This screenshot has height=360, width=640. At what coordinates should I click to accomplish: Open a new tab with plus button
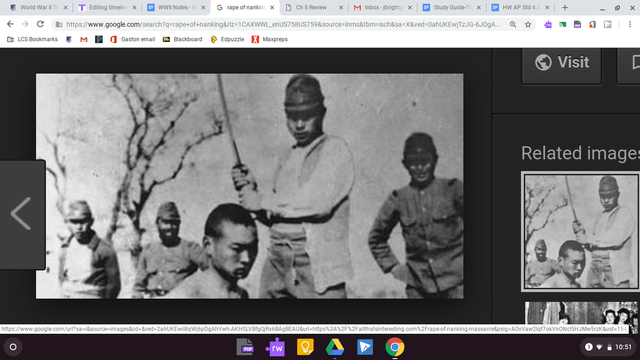point(565,7)
